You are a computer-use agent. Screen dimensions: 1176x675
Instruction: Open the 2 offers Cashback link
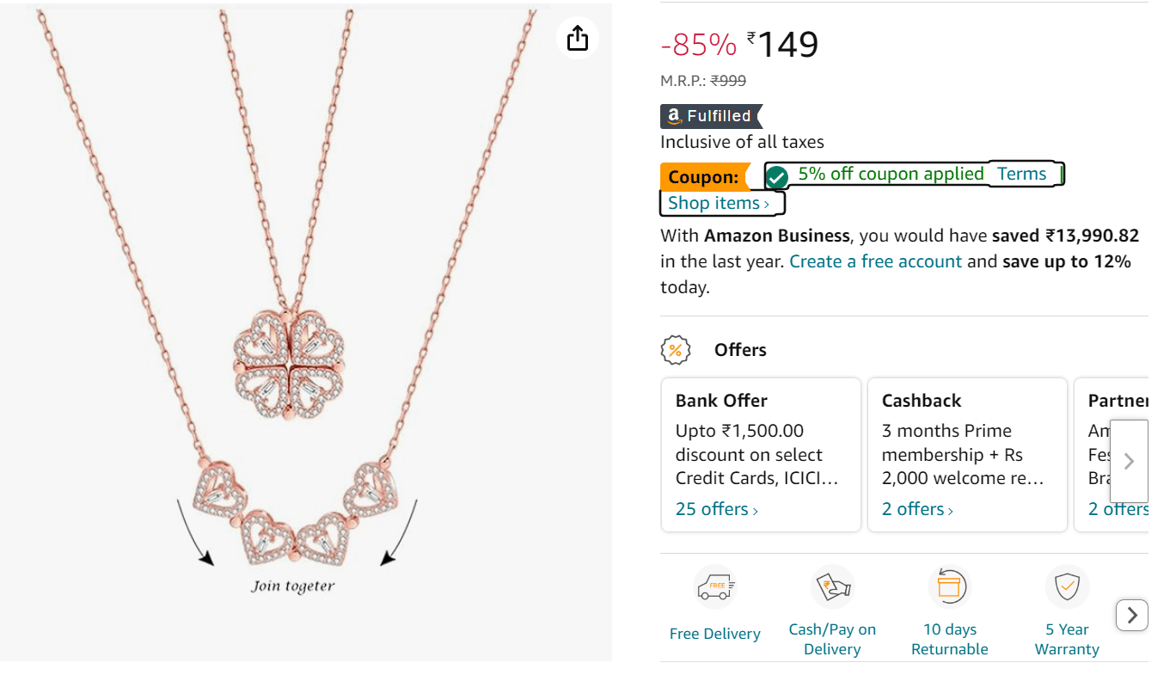(x=917, y=509)
